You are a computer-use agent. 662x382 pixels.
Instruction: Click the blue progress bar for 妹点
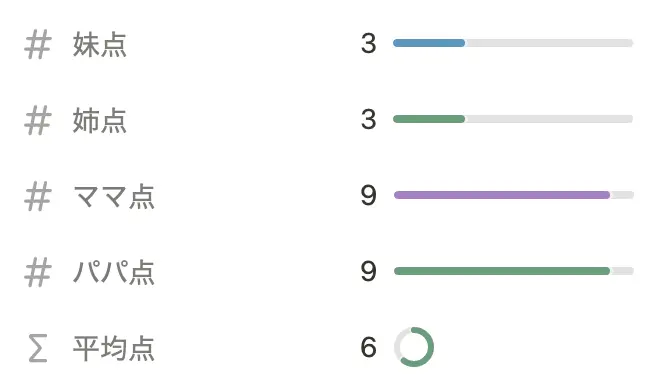coord(429,43)
